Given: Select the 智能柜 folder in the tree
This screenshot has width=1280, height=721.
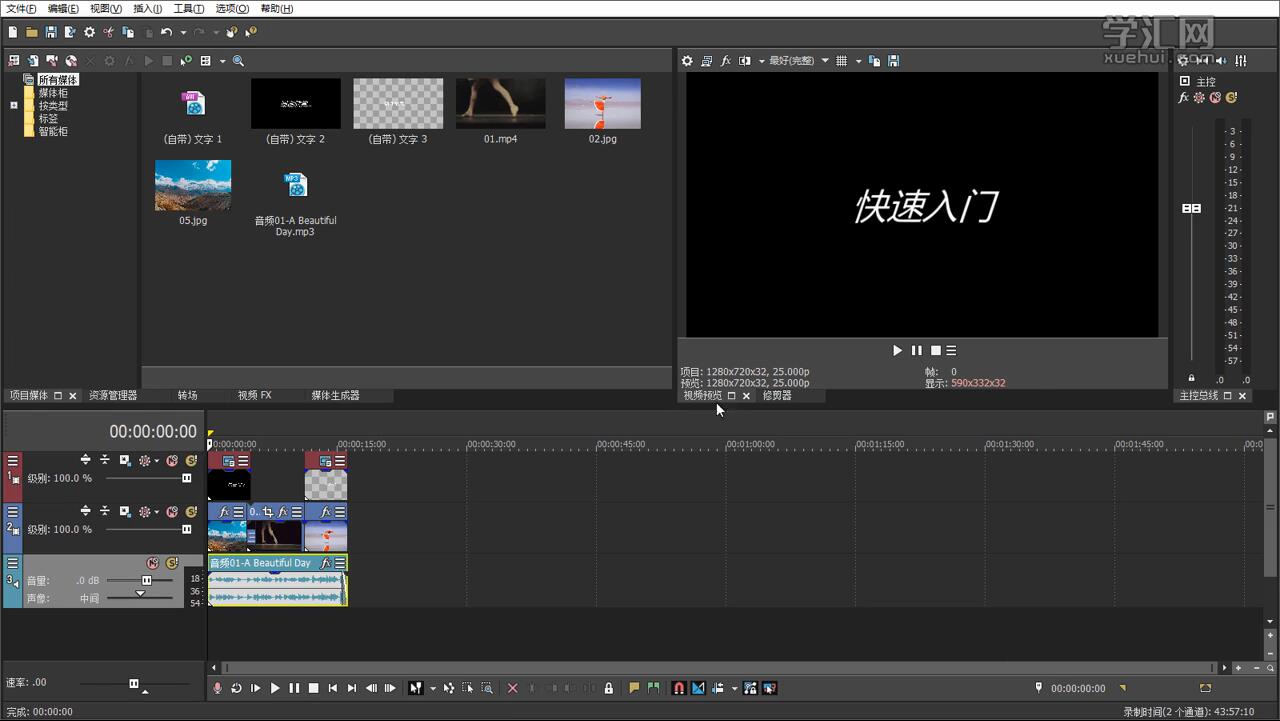Looking at the screenshot, I should point(53,131).
